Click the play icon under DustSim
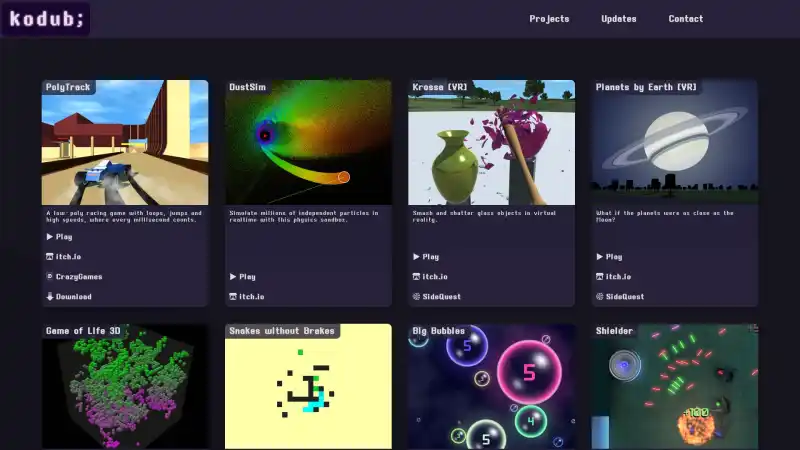This screenshot has height=450, width=800. [233, 277]
